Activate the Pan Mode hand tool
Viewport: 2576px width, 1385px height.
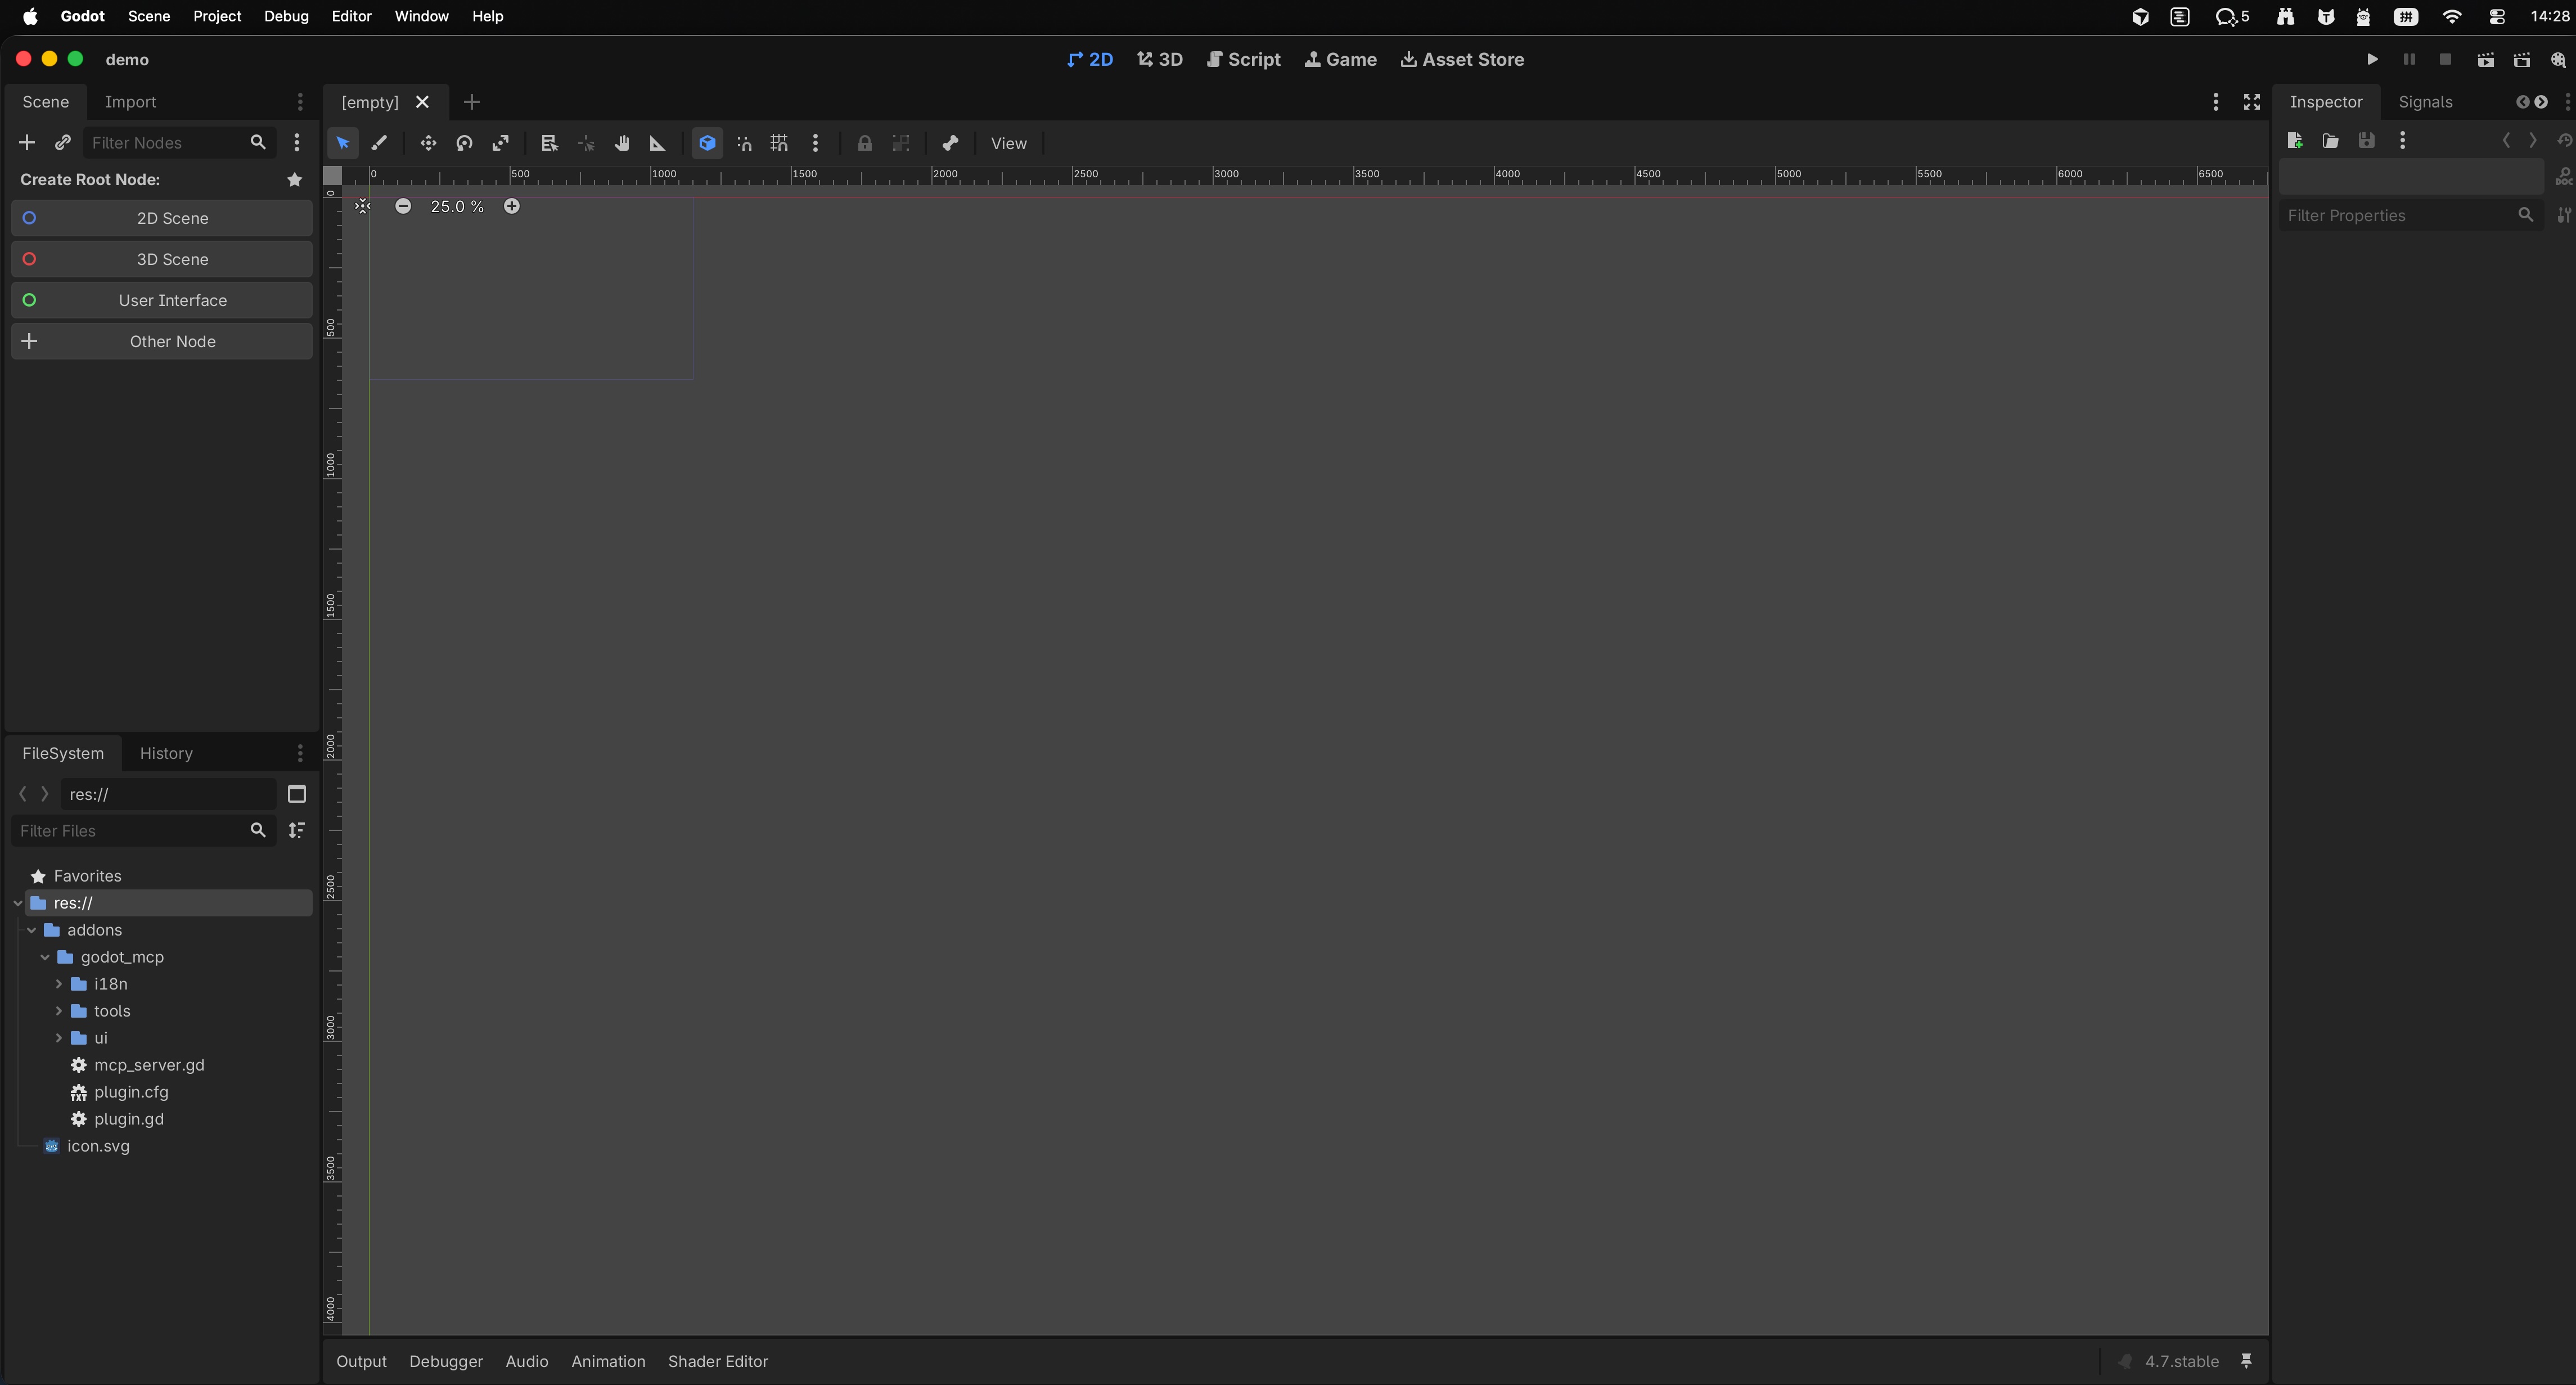click(x=622, y=143)
